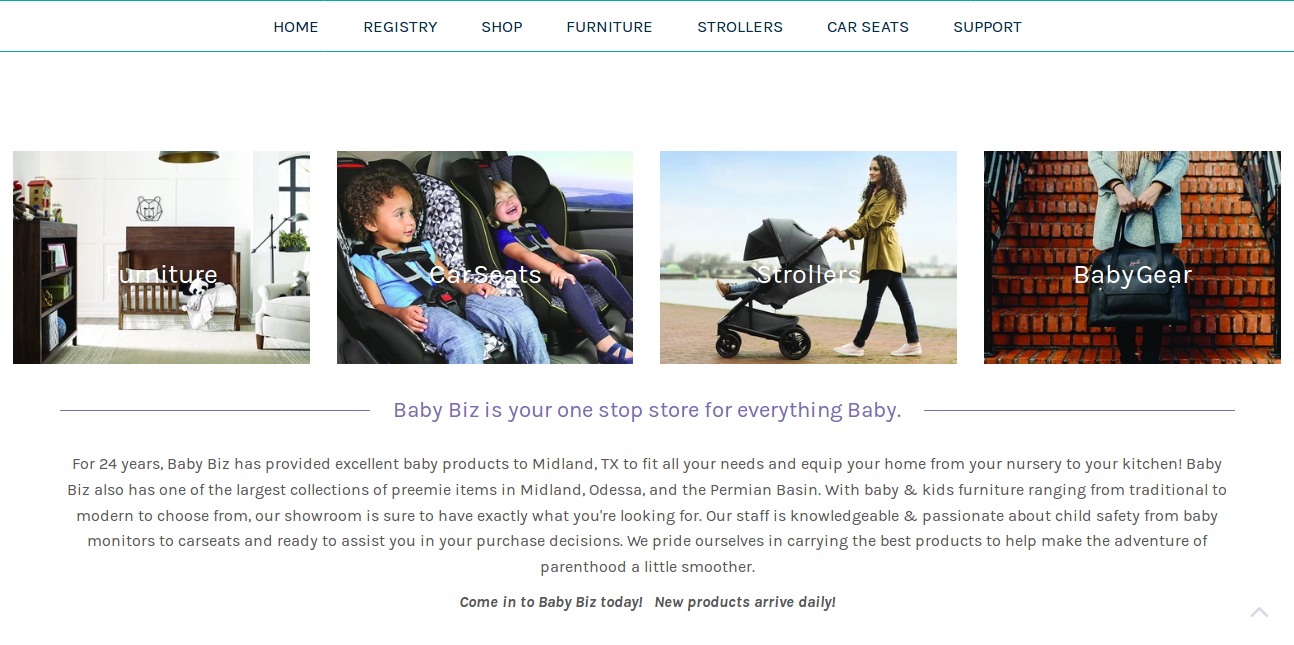Select SHOP in the navigation bar

[502, 27]
